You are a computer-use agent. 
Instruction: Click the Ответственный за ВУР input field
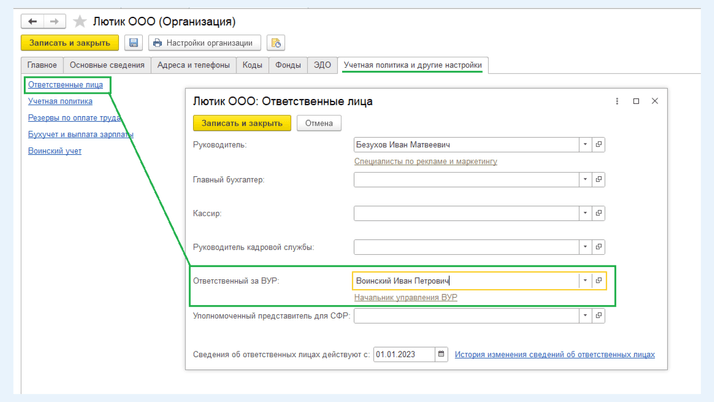coord(465,281)
